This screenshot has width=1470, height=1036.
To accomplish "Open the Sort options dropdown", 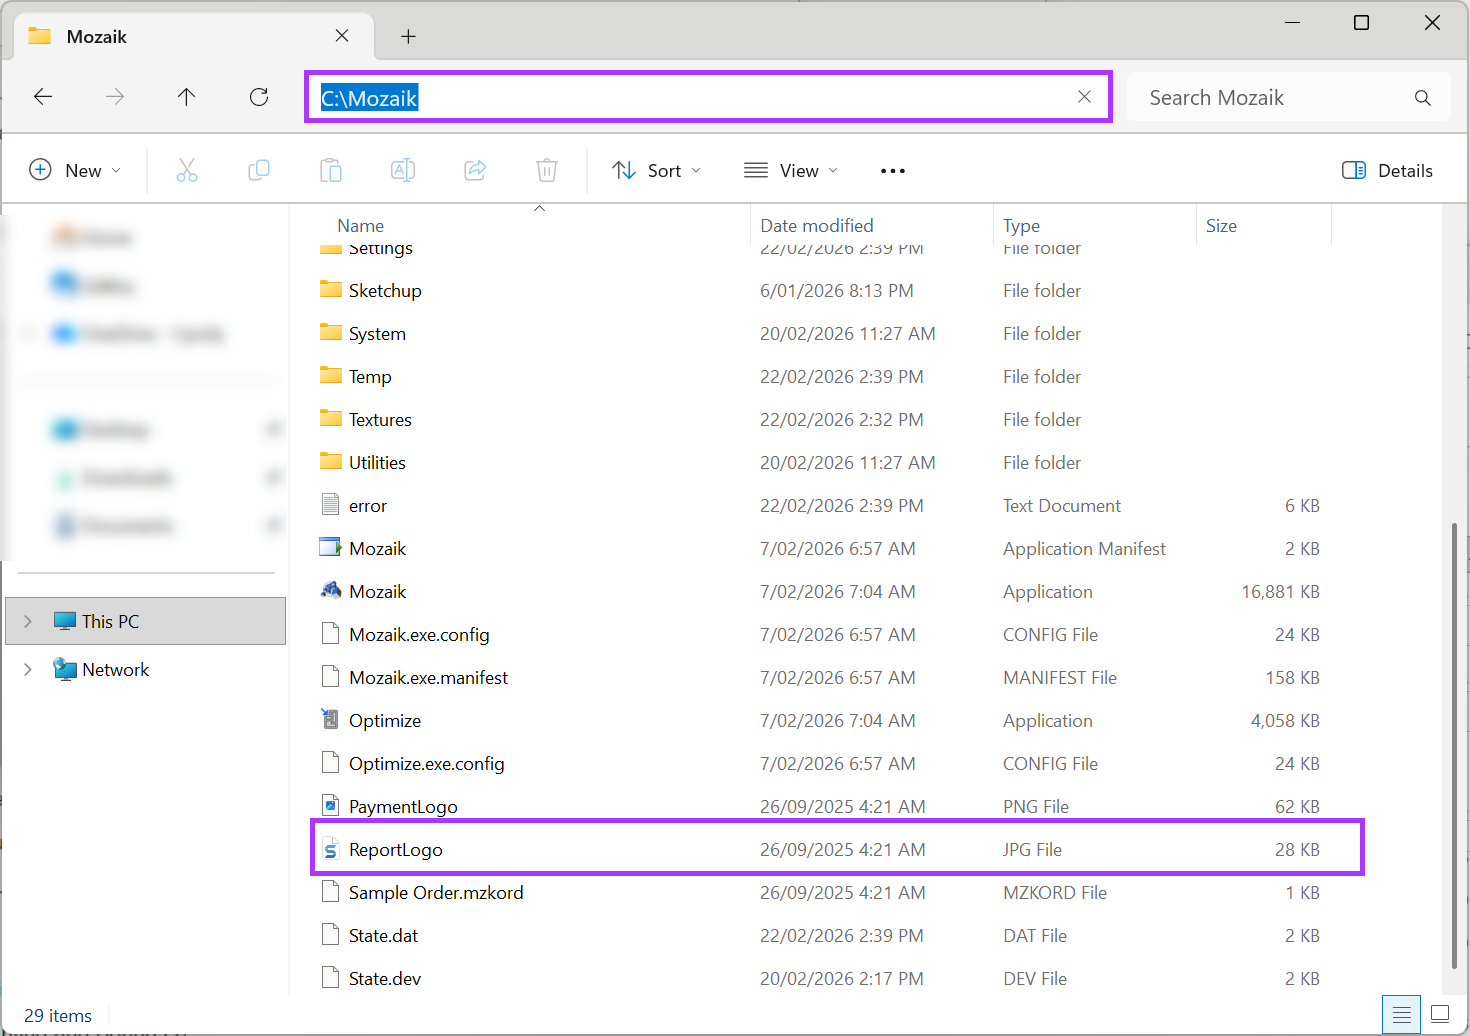I will pyautogui.click(x=656, y=170).
